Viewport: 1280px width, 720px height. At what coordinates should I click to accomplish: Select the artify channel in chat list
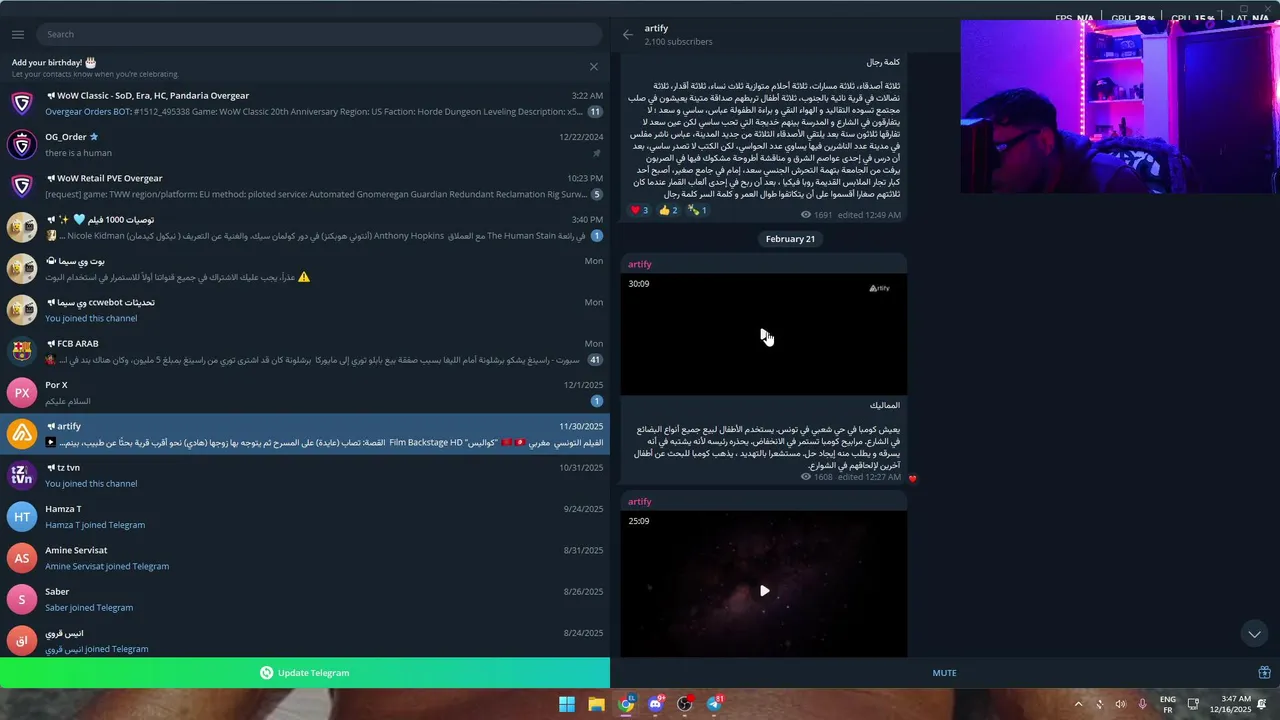305,434
